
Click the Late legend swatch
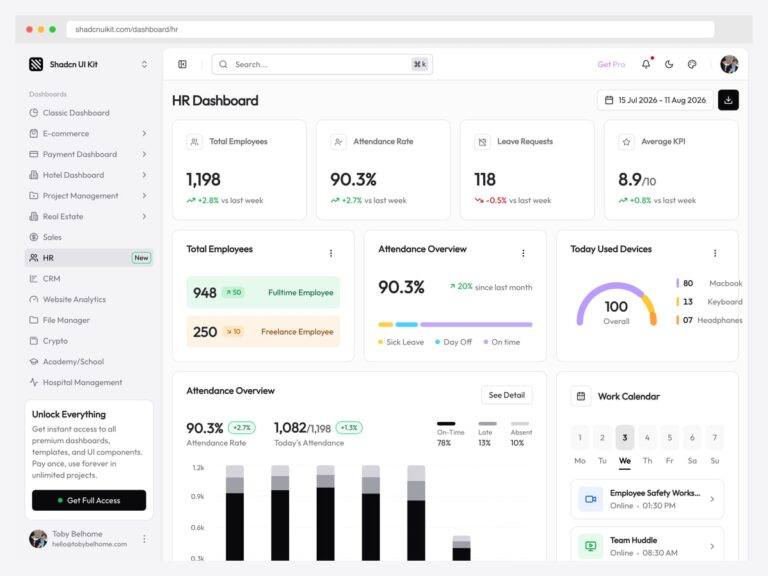coord(487,424)
